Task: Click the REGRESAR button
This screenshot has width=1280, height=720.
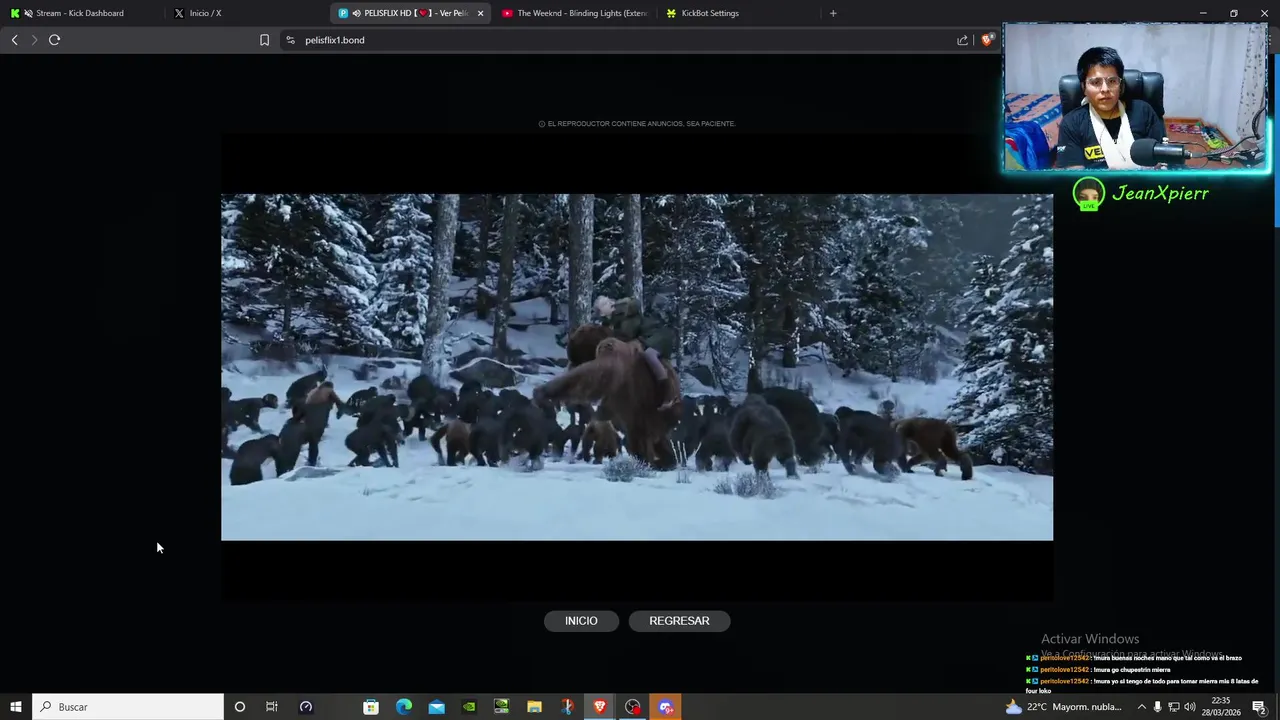Action: click(x=679, y=621)
